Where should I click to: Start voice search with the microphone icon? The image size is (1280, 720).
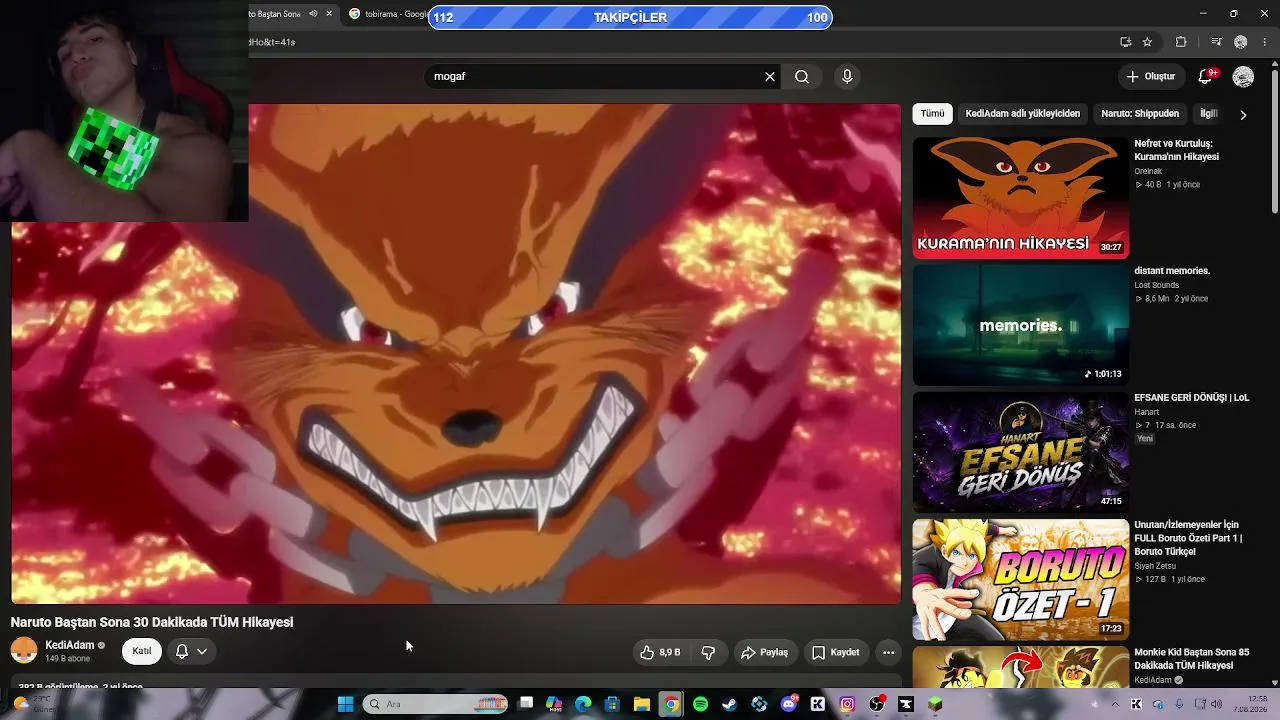click(847, 77)
